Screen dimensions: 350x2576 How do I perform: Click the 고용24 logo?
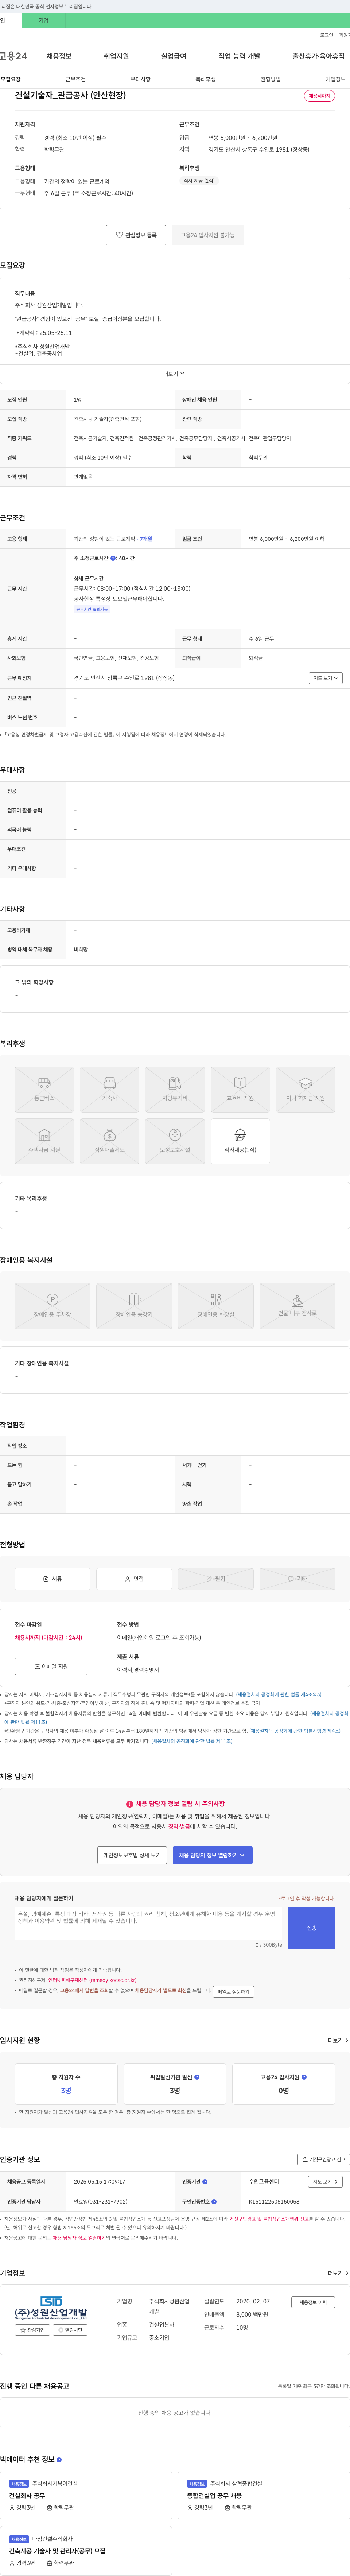[x=13, y=56]
